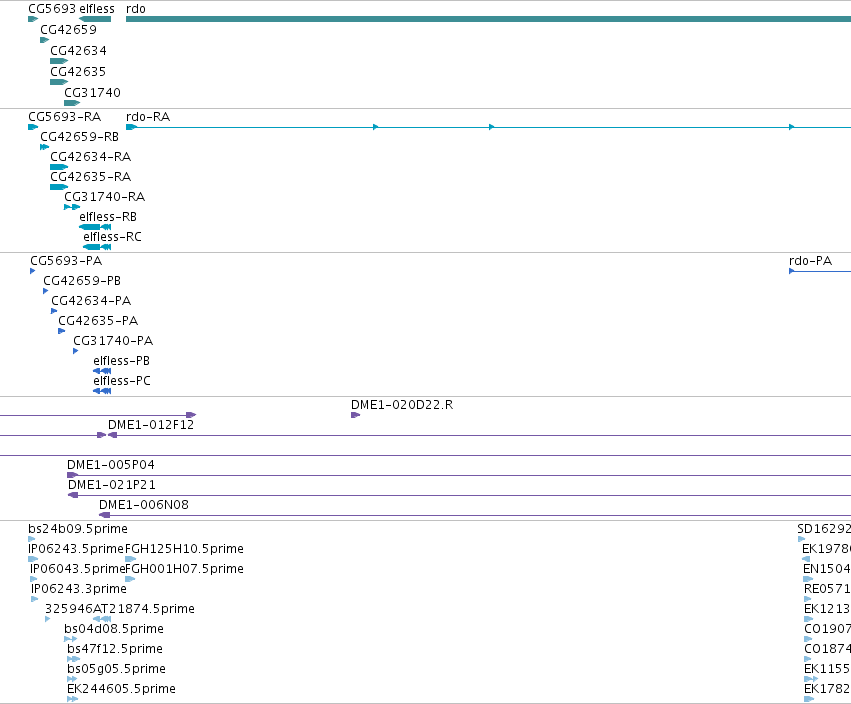Click the rdo gene label
This screenshot has width=851, height=704.
136,9
